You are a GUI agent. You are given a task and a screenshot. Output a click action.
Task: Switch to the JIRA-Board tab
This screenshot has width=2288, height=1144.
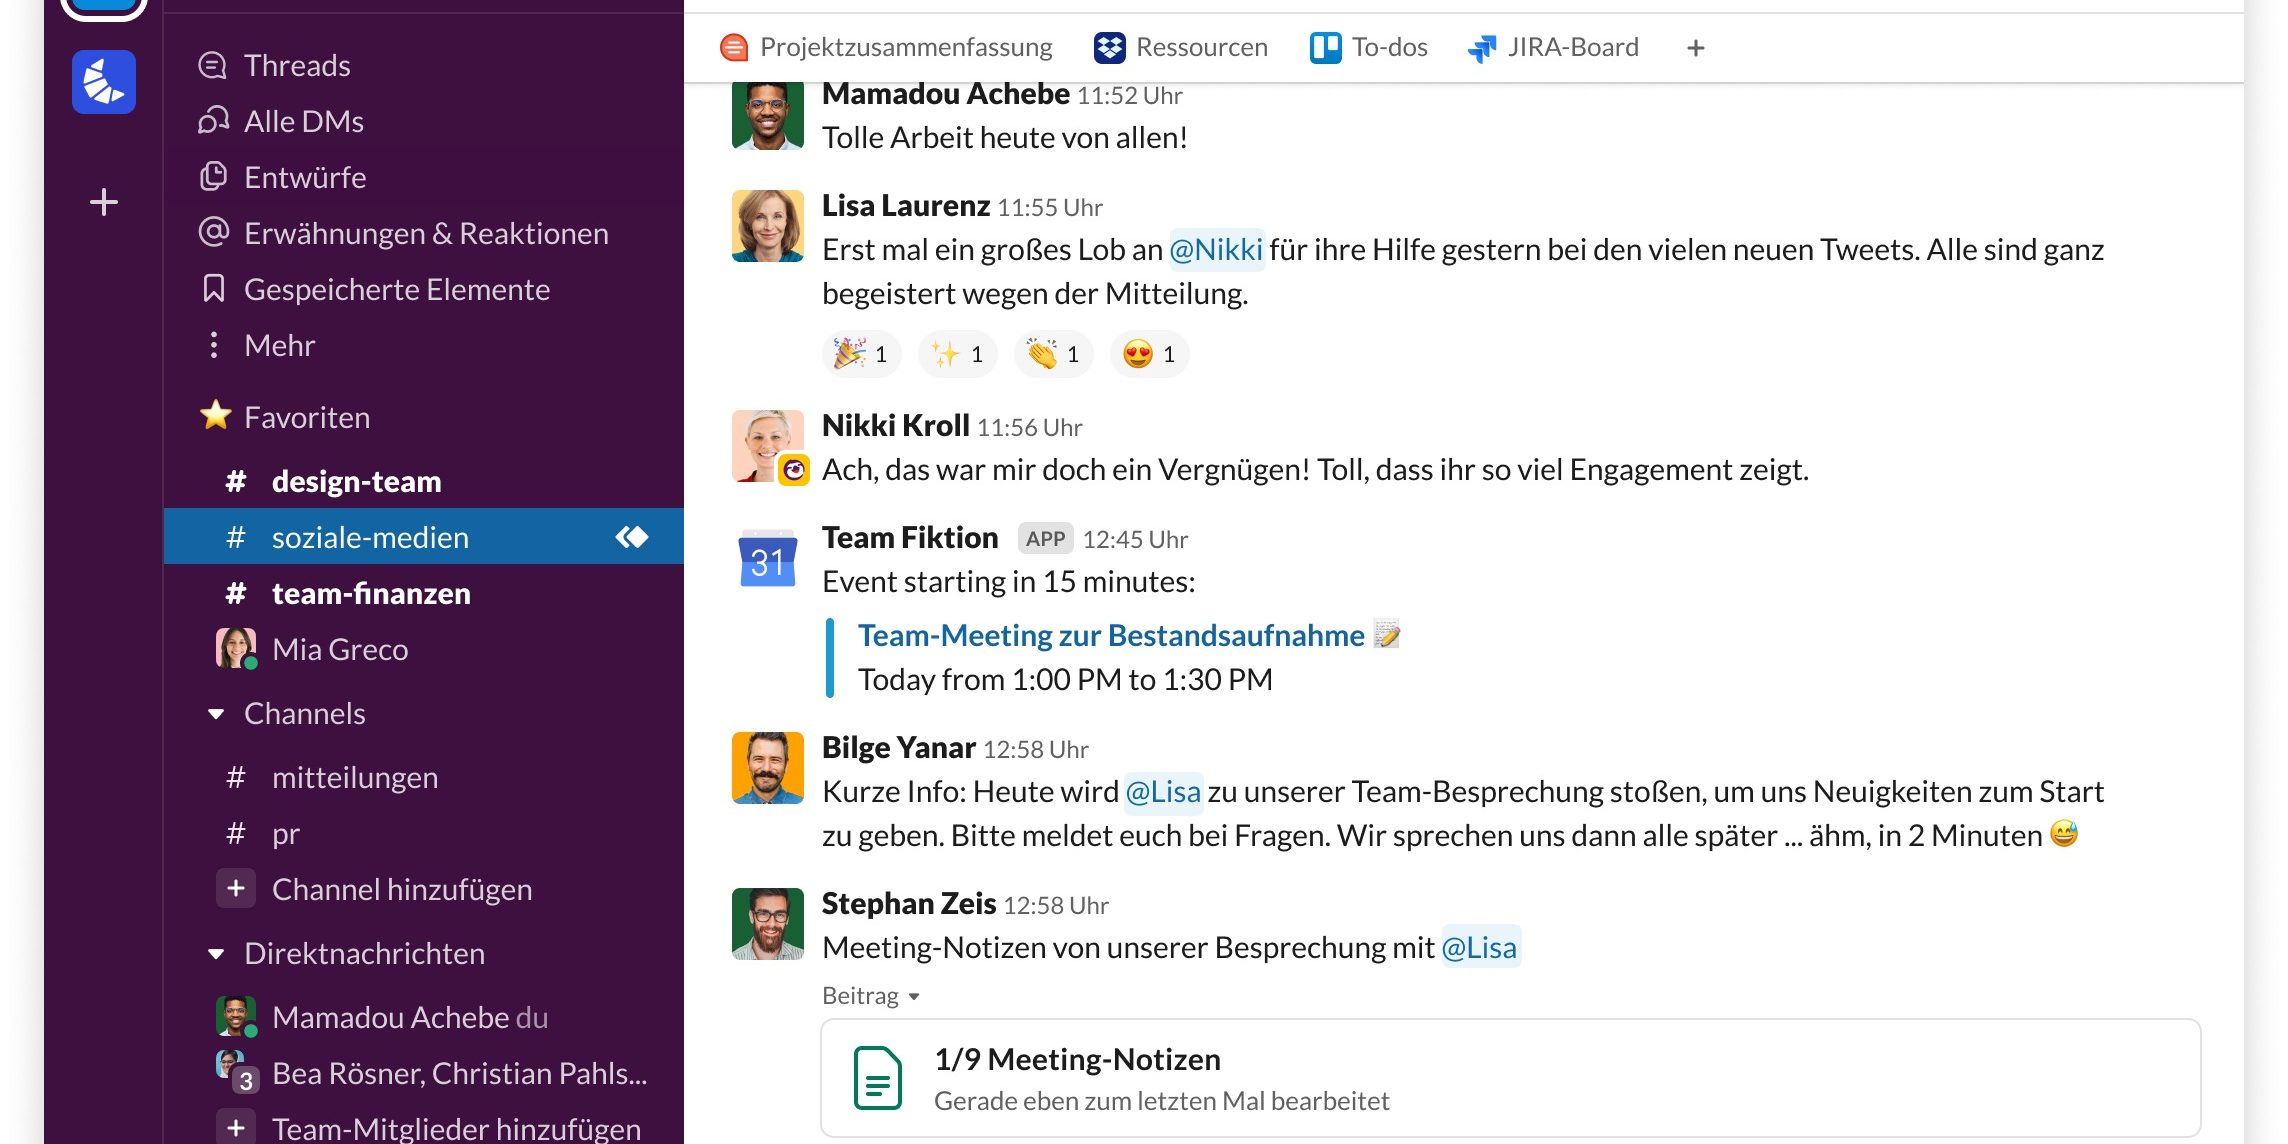pos(1553,47)
